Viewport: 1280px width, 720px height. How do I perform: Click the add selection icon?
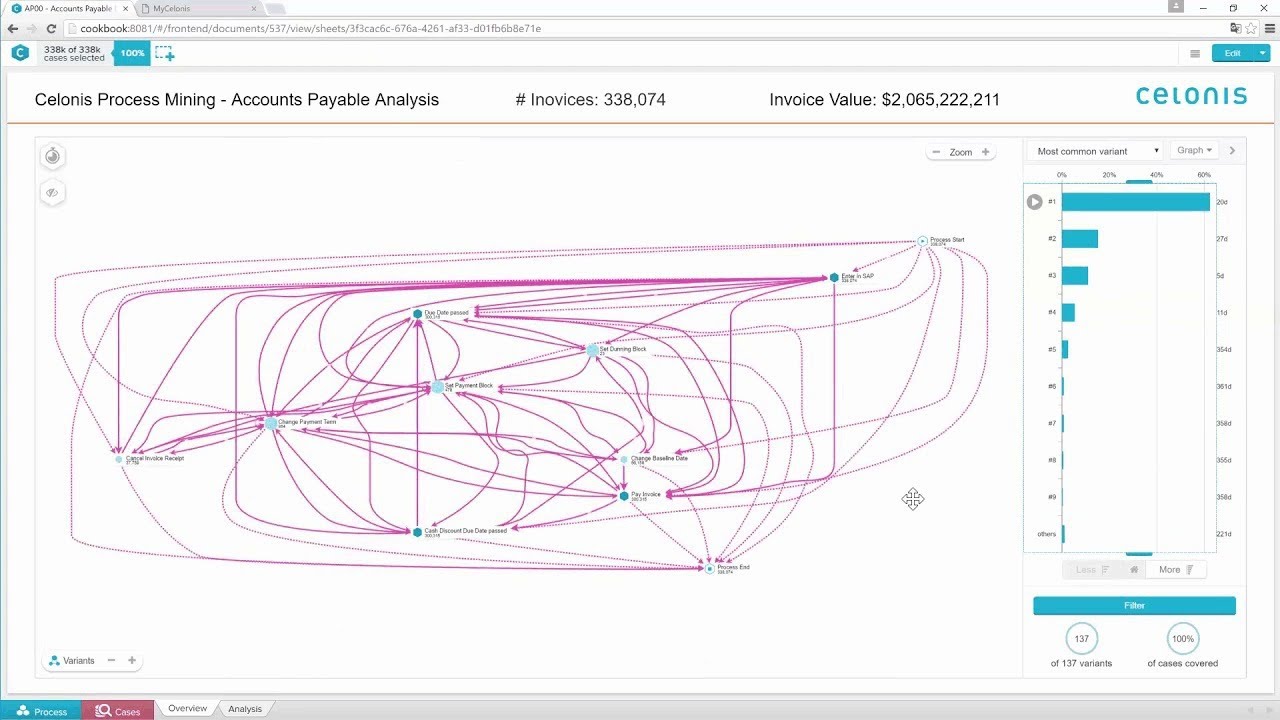pyautogui.click(x=164, y=53)
